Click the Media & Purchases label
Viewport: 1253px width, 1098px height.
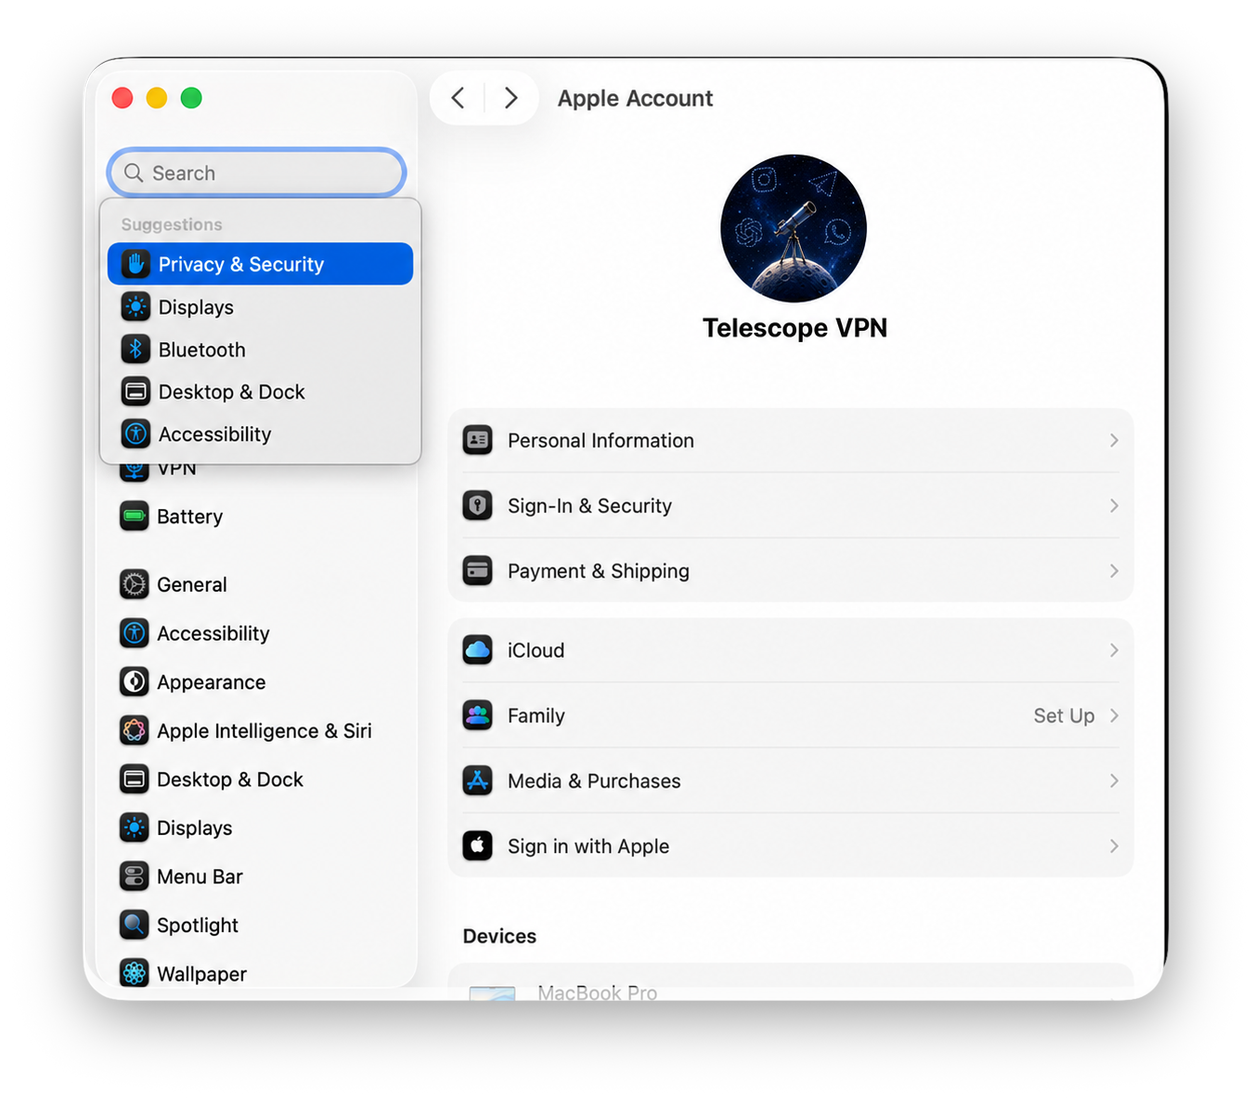click(x=594, y=781)
